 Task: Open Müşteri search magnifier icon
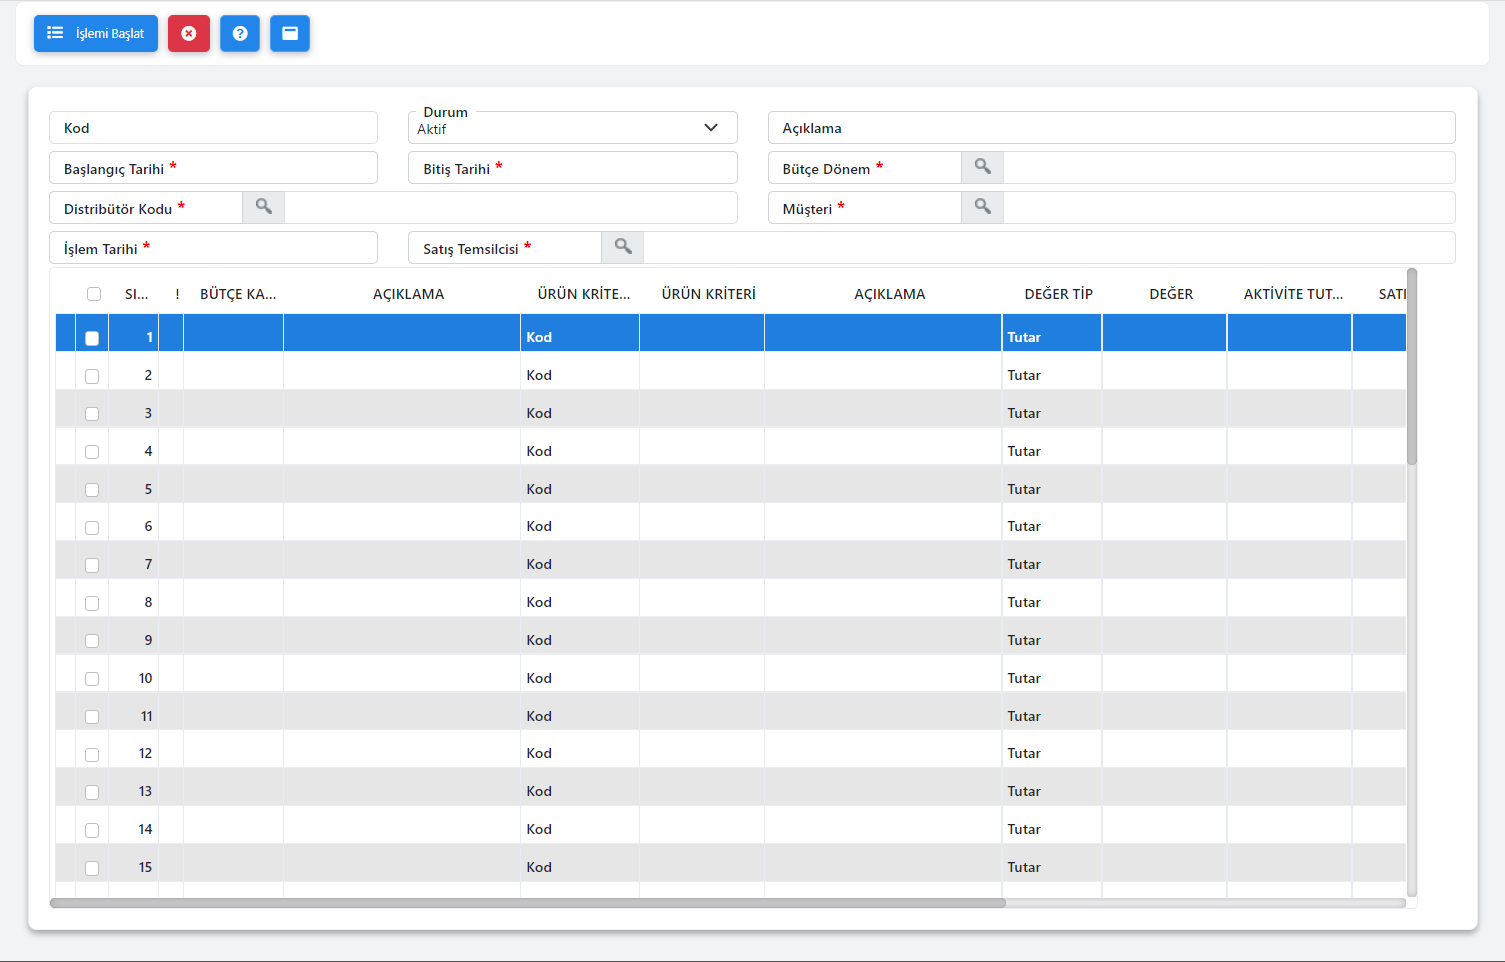pyautogui.click(x=982, y=207)
